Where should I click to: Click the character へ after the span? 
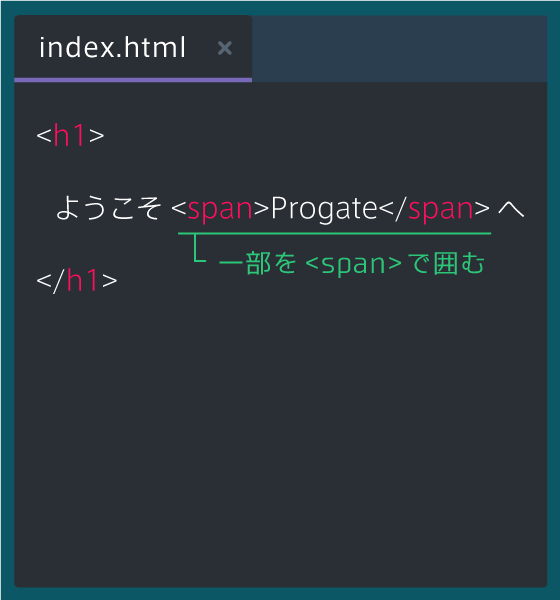tap(511, 209)
